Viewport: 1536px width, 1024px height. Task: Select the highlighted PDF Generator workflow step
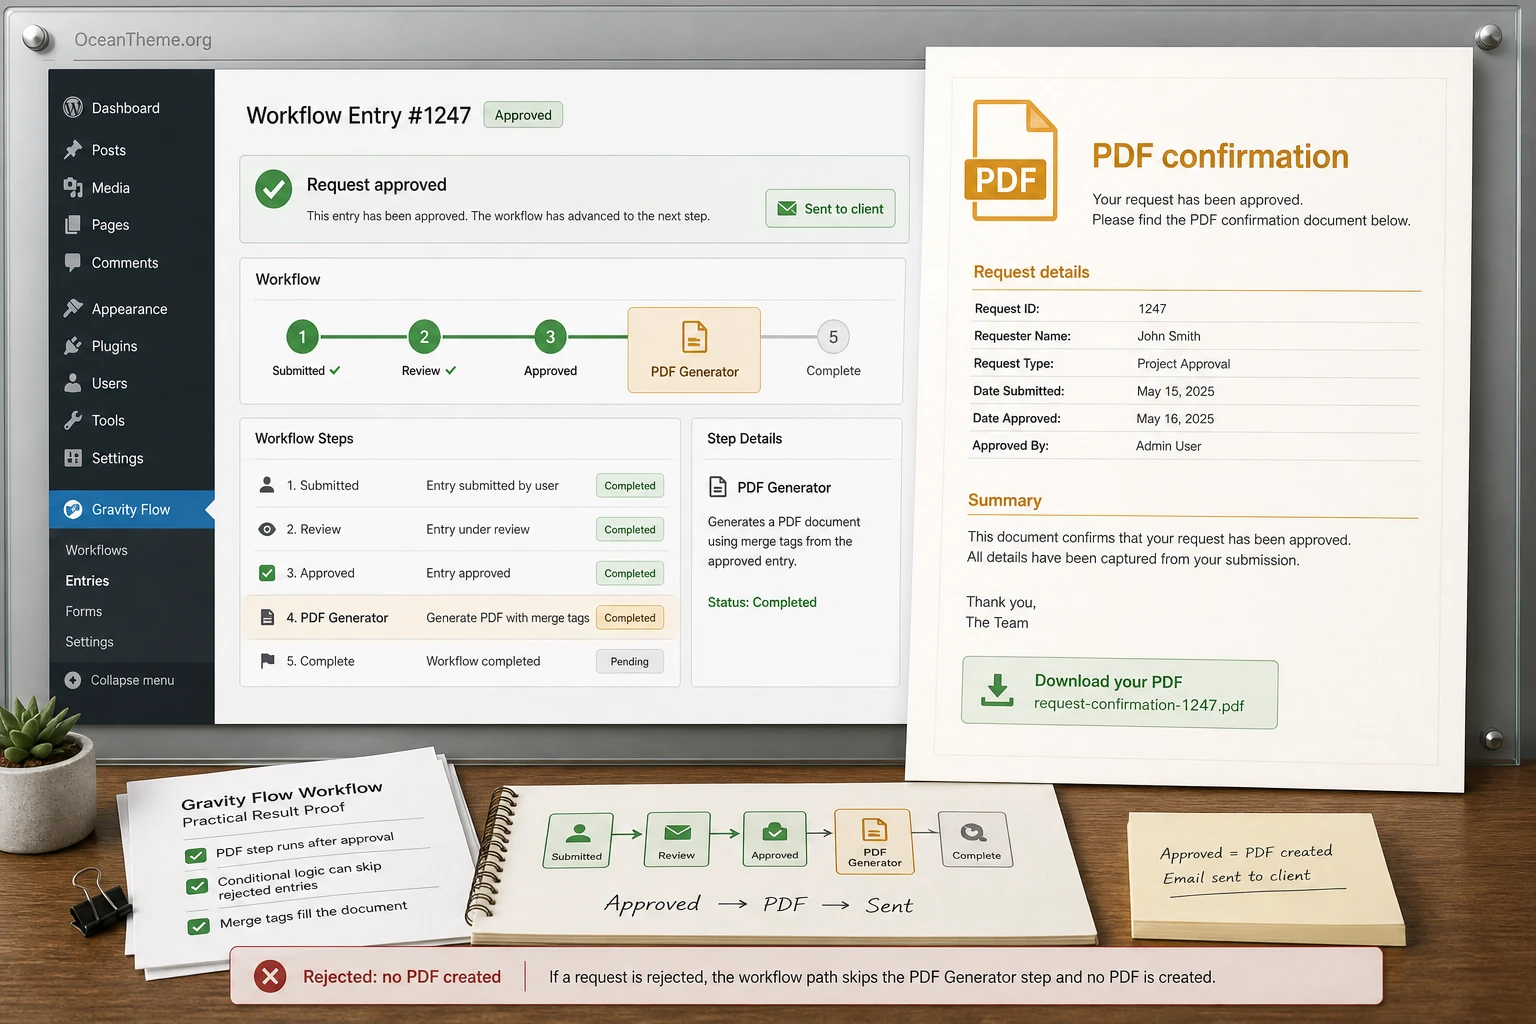coord(694,349)
